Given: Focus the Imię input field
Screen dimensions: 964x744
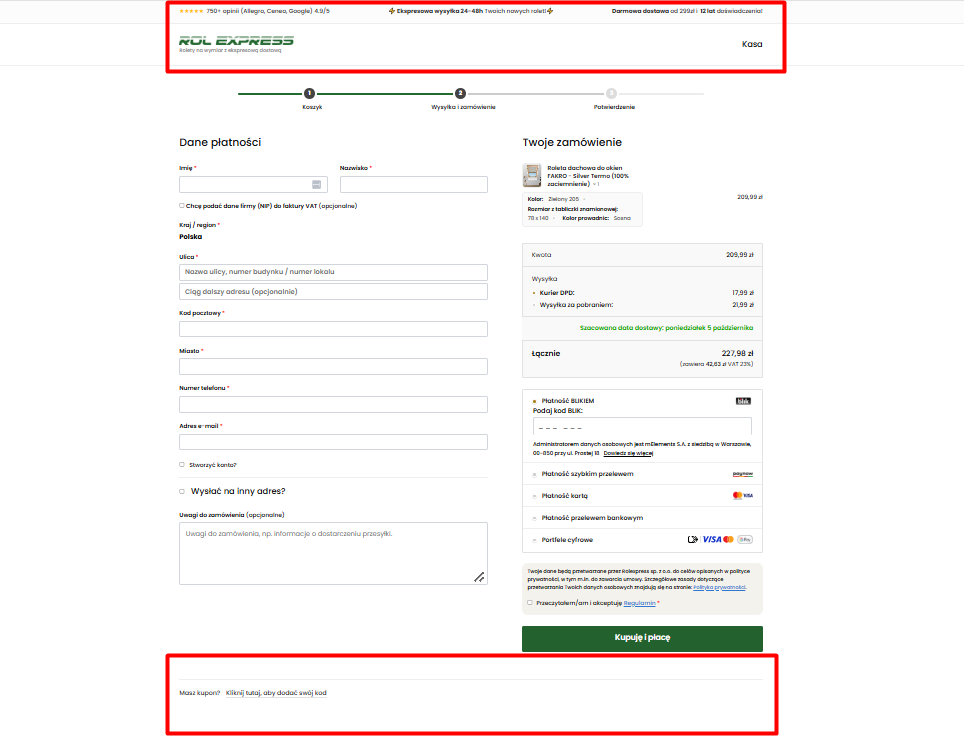Looking at the screenshot, I should pos(253,184).
